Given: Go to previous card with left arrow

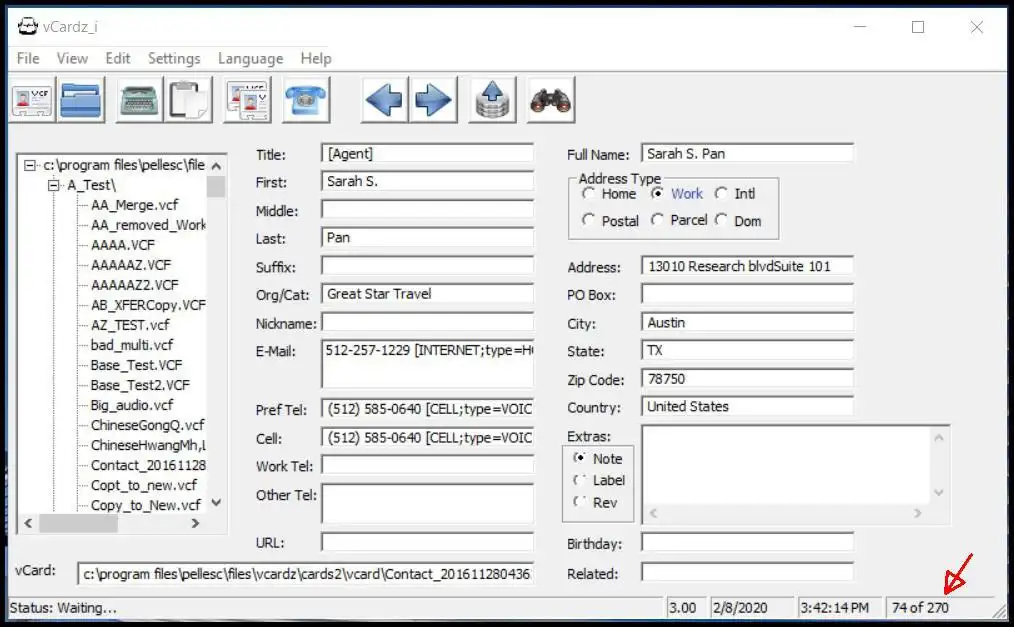Looking at the screenshot, I should click(x=384, y=101).
